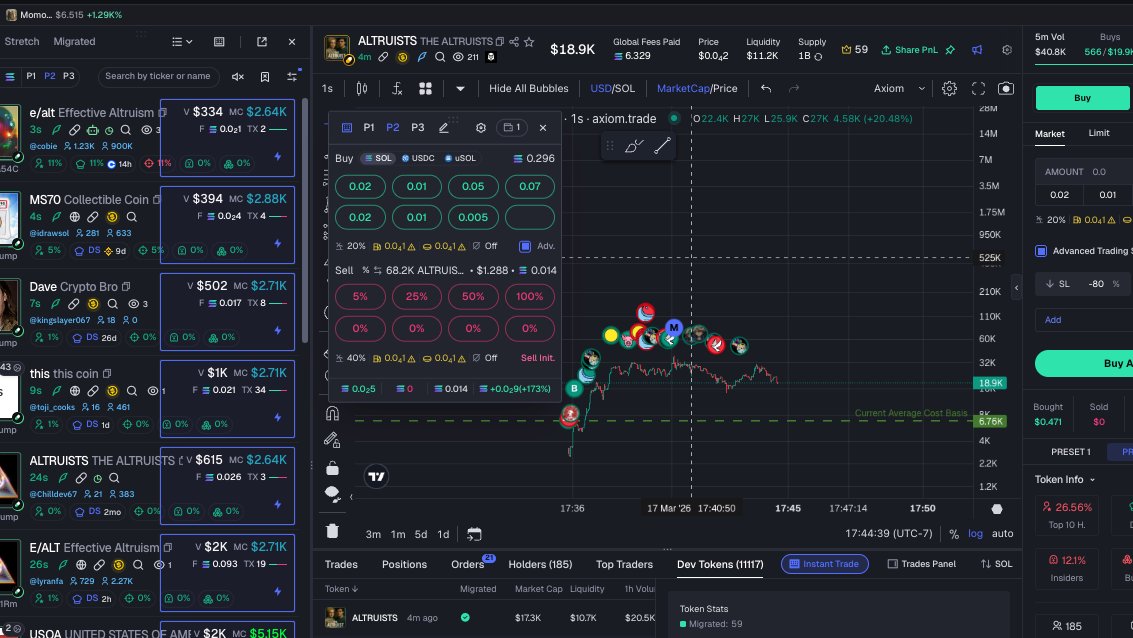Expand Token Info section
Screen dimensions: 1133x638
pos(1065,479)
